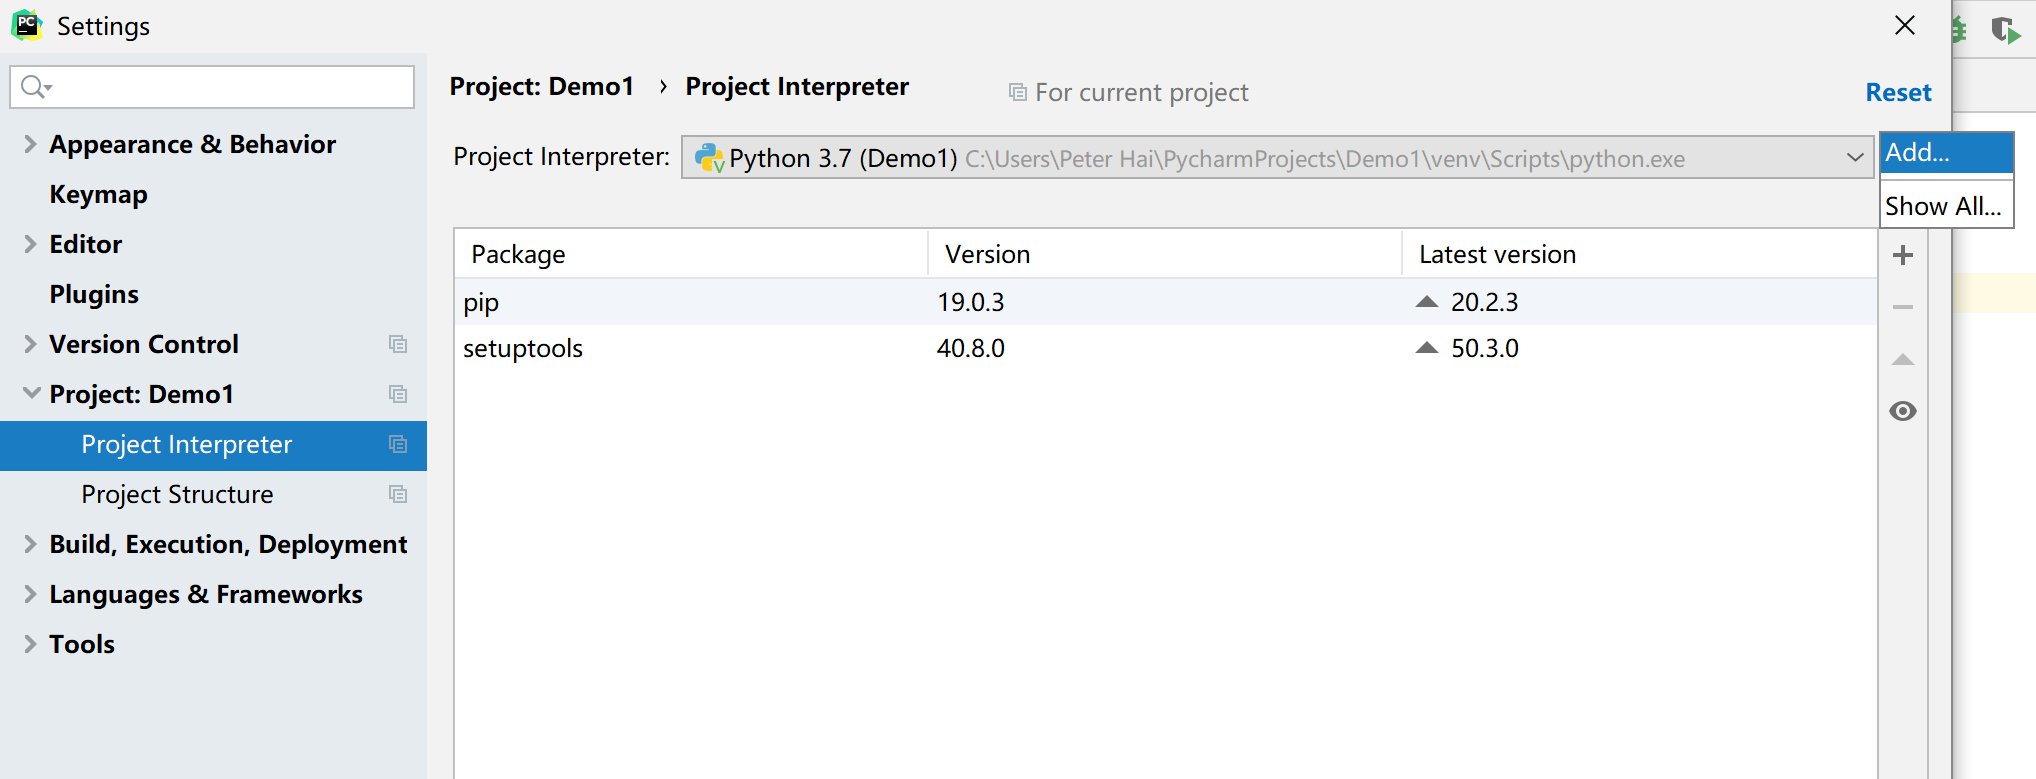This screenshot has height=779, width=2036.
Task: Click the copy icon beside Version Control
Action: coord(398,344)
